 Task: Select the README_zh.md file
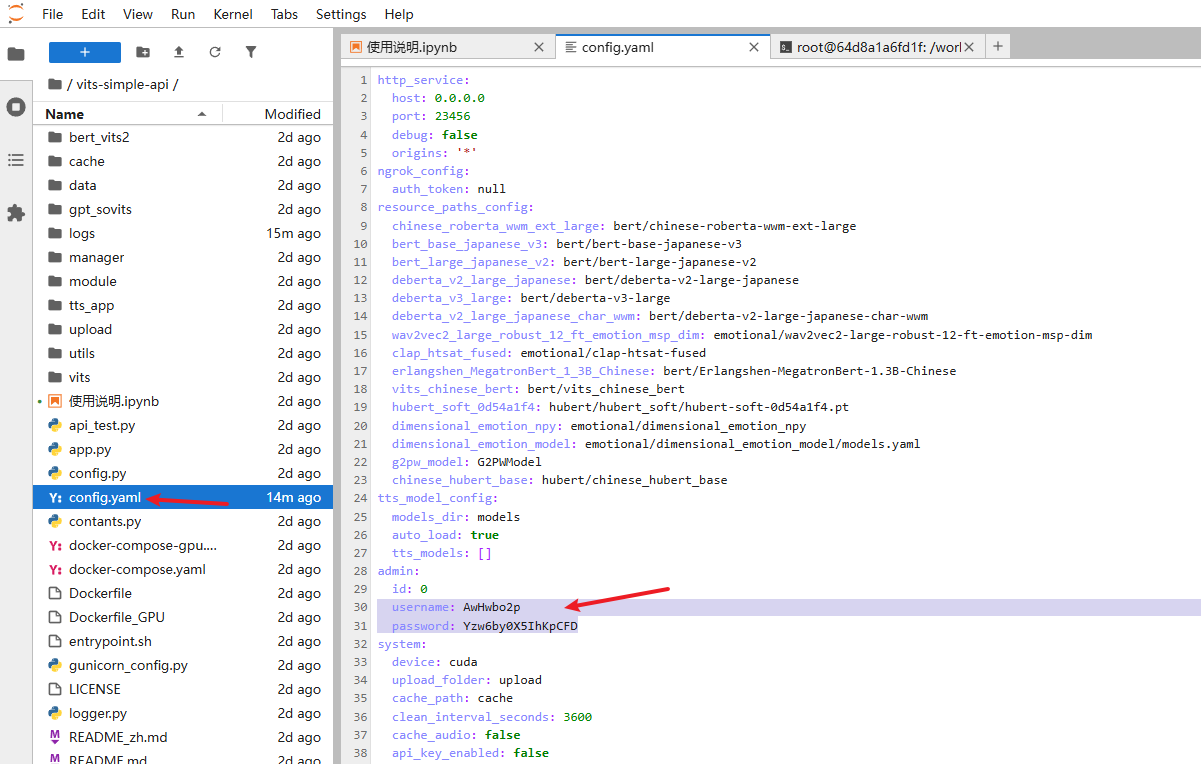183,737
